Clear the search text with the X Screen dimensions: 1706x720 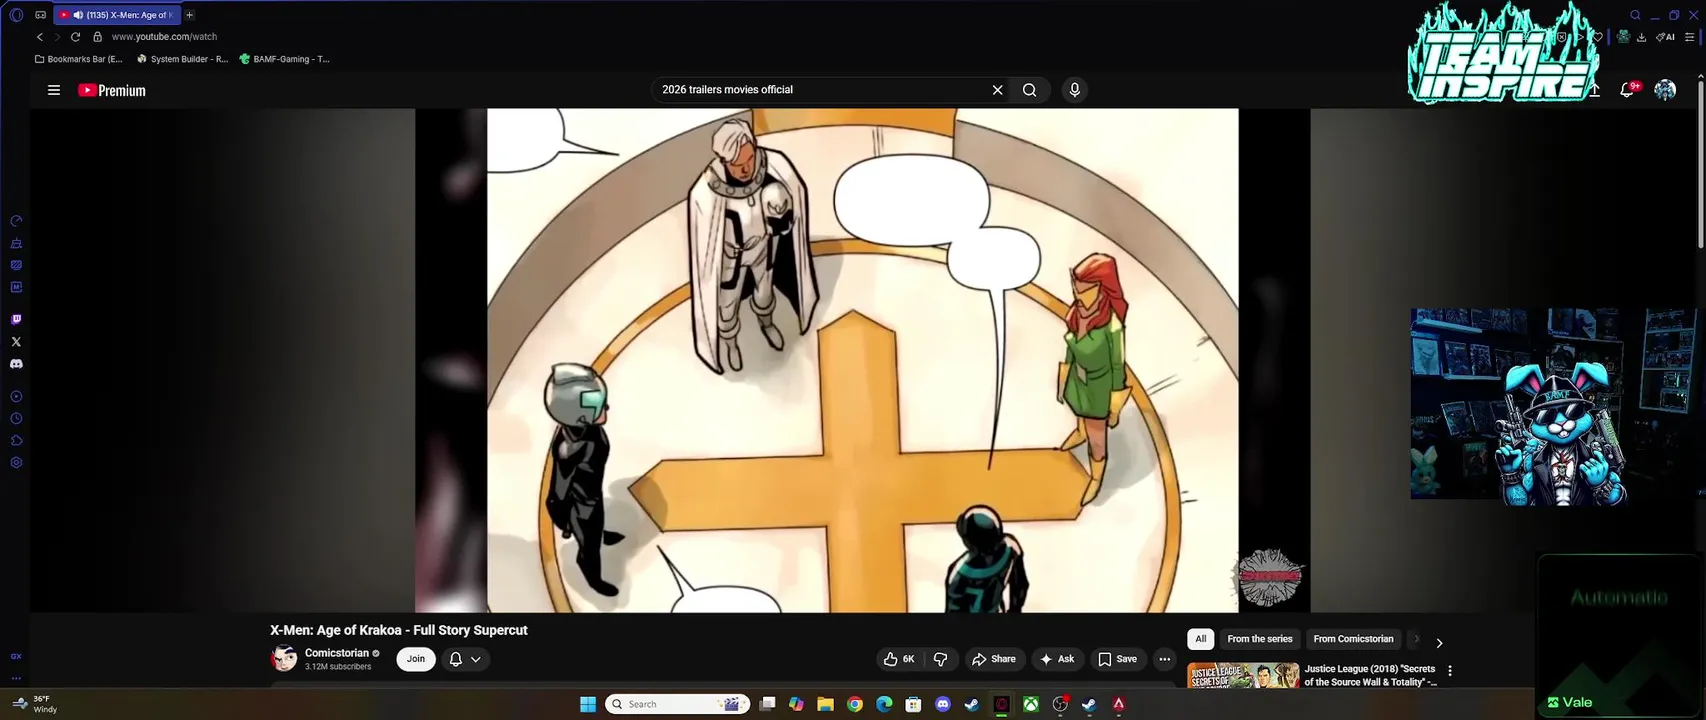(997, 90)
